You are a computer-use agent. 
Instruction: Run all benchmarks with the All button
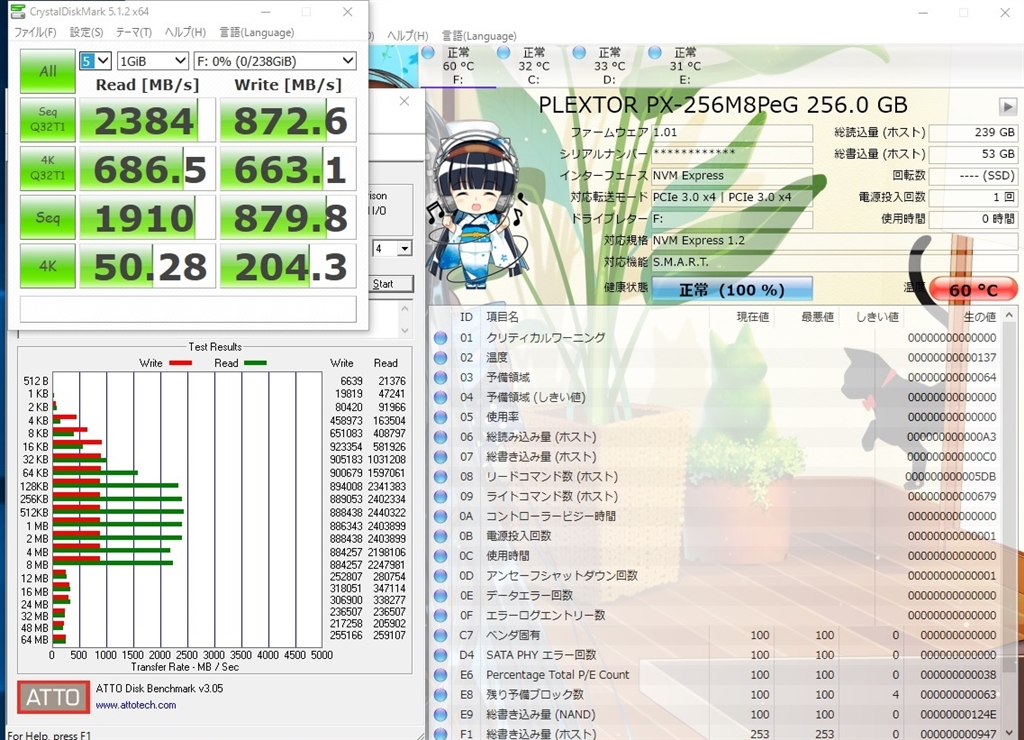point(47,71)
